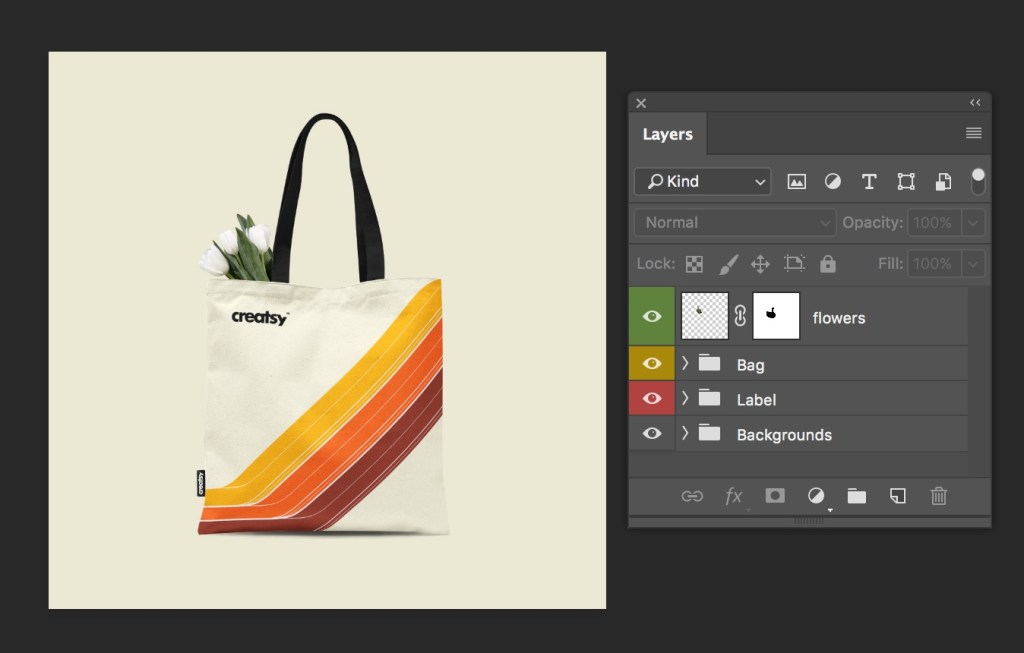The width and height of the screenshot is (1024, 653).
Task: Add a layer style with the fx icon
Action: point(734,496)
